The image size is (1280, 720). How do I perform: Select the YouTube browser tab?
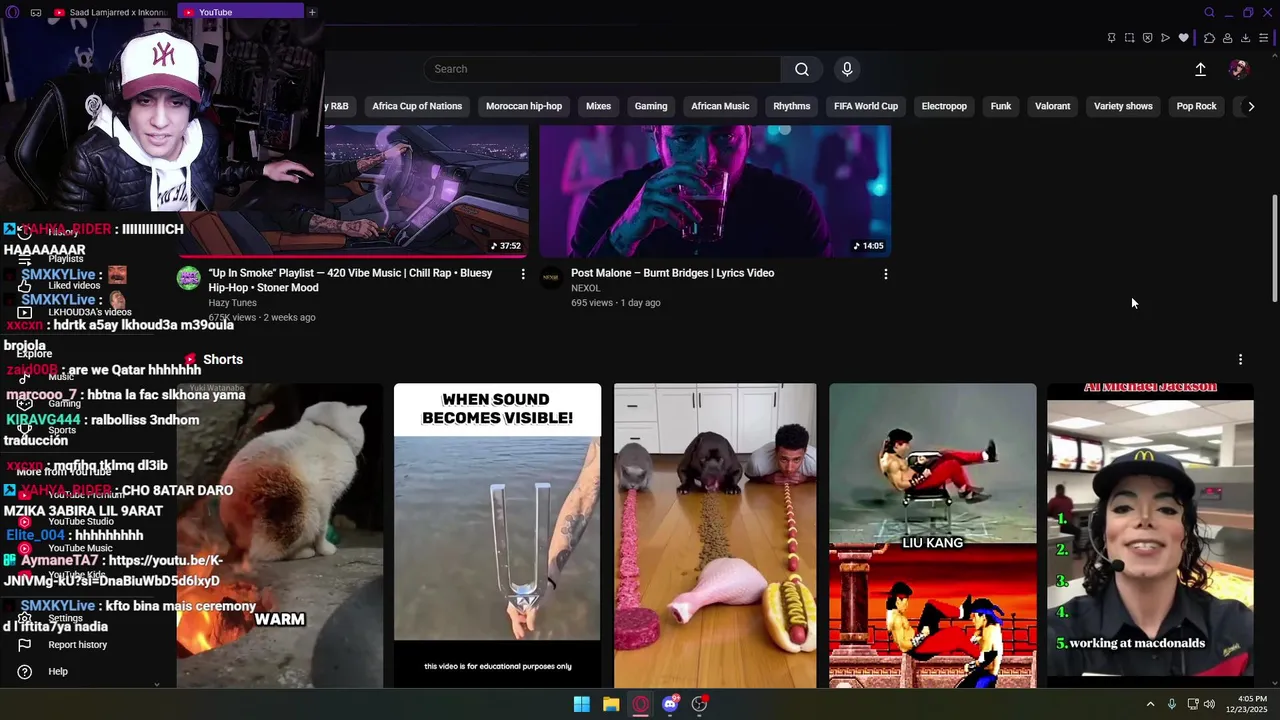pos(241,12)
